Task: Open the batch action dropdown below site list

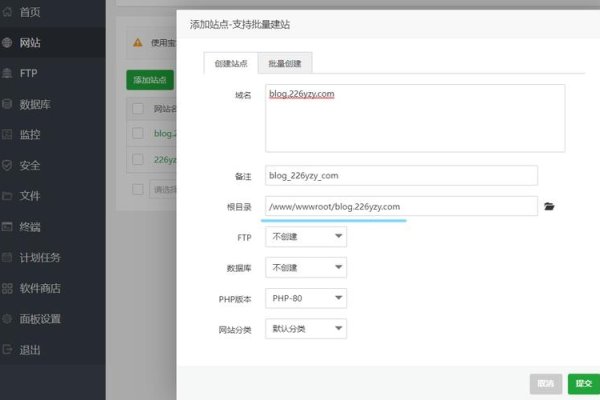Action: (163, 189)
